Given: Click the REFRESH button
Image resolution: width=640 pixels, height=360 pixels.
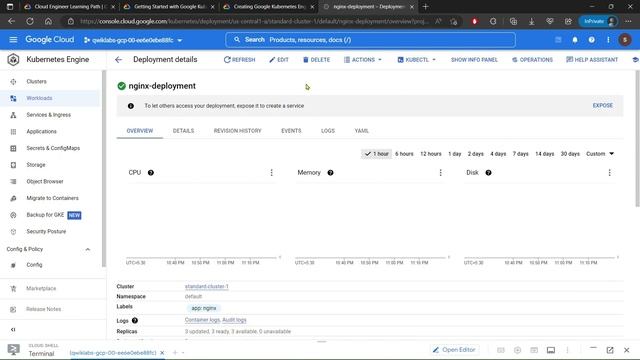Looking at the screenshot, I should coord(239,60).
